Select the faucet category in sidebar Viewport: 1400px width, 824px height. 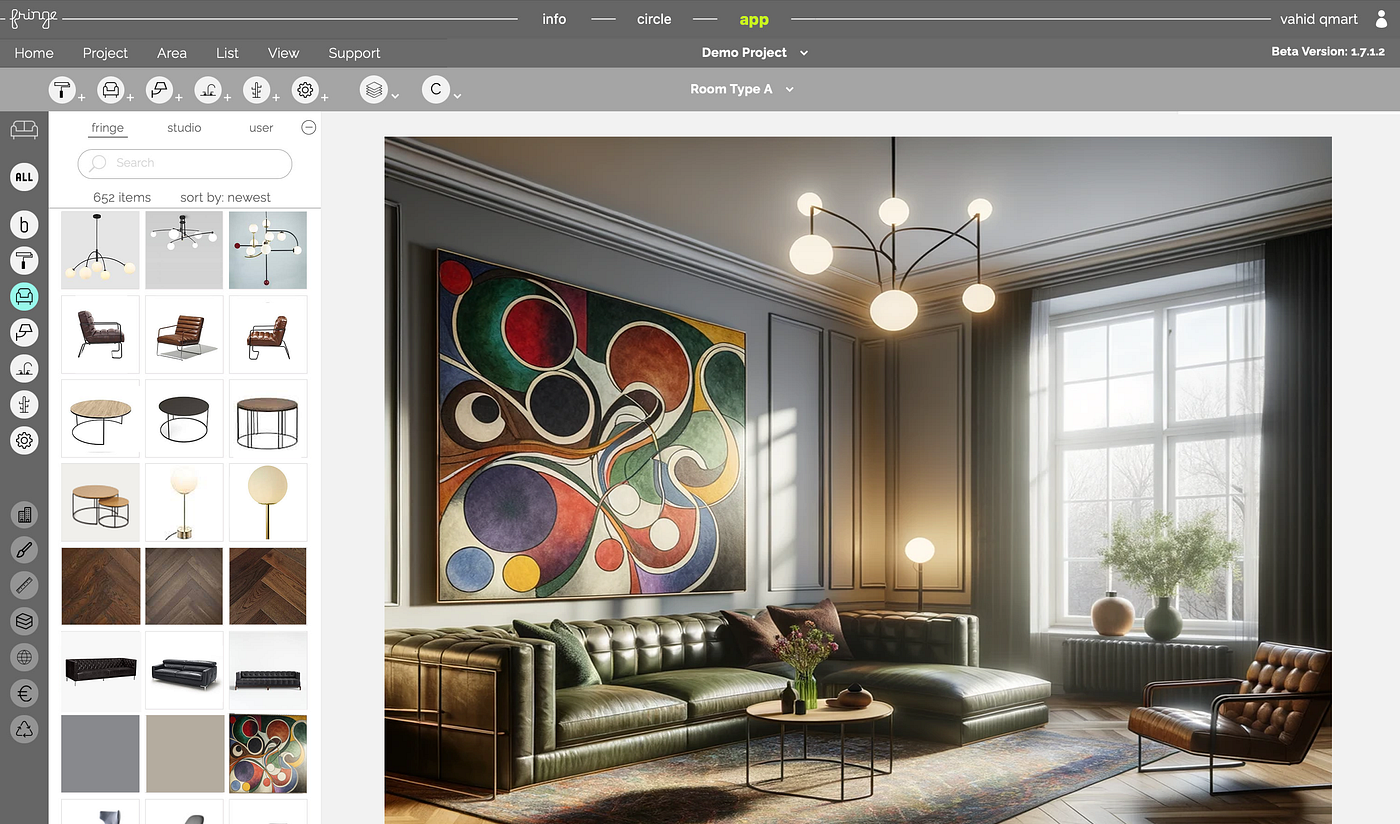[24, 368]
